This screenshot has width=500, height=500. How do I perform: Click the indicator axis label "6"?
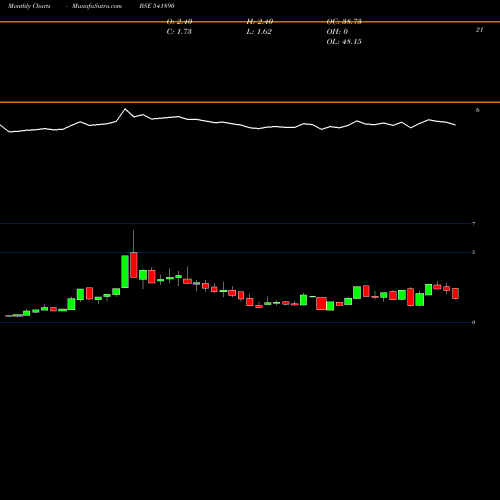(478, 110)
